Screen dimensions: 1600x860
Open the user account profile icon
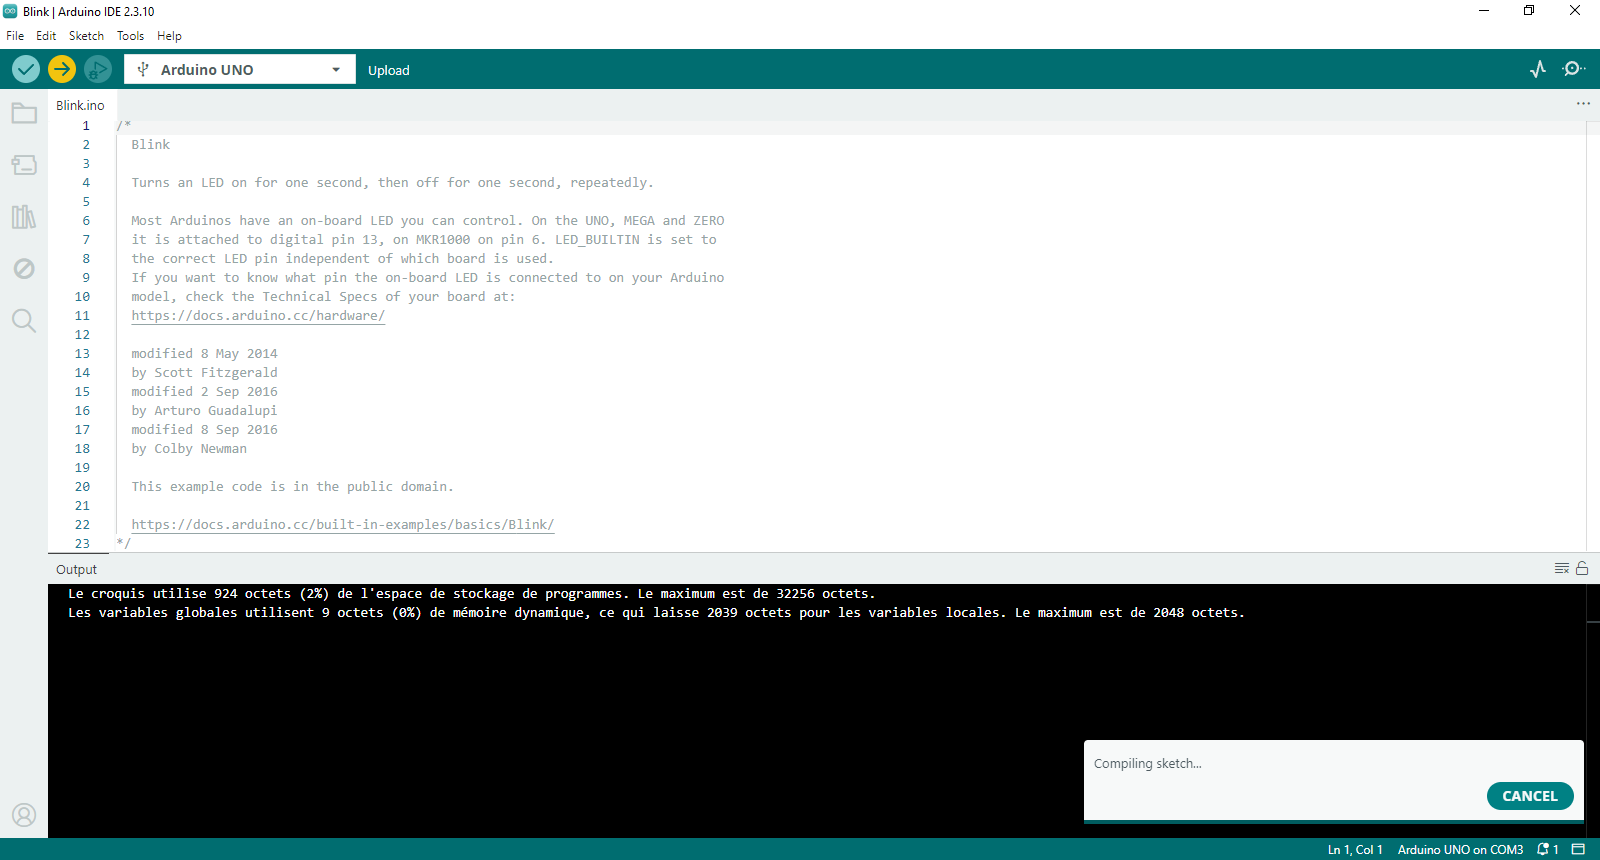coord(24,815)
